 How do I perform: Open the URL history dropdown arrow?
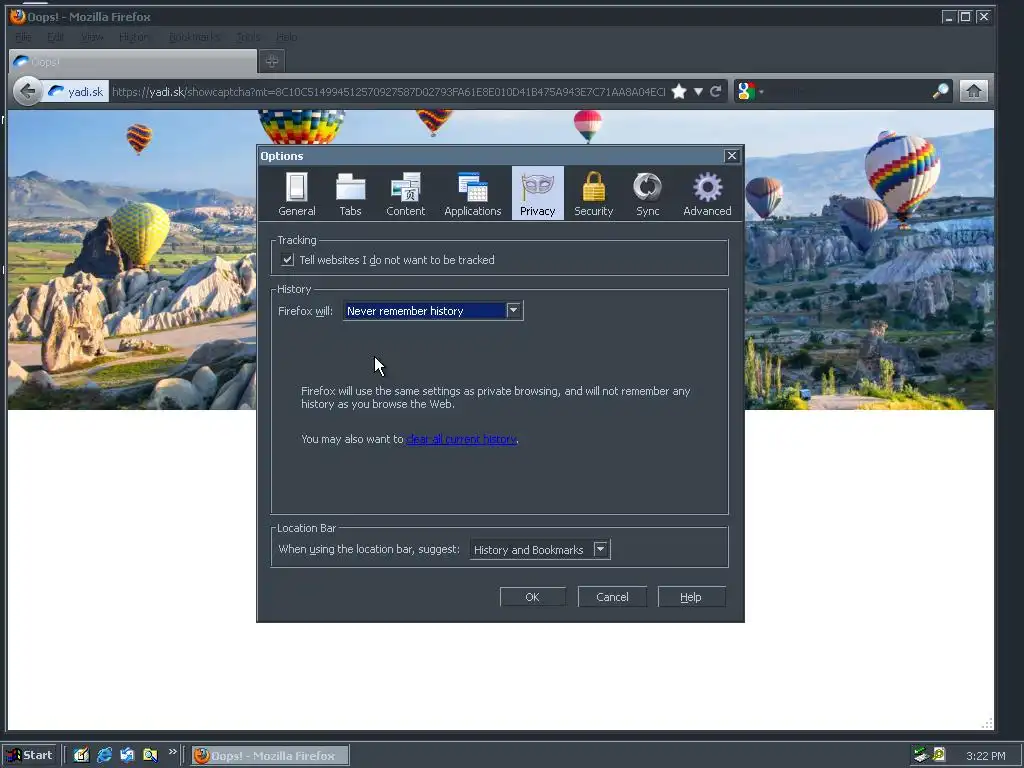tap(698, 91)
